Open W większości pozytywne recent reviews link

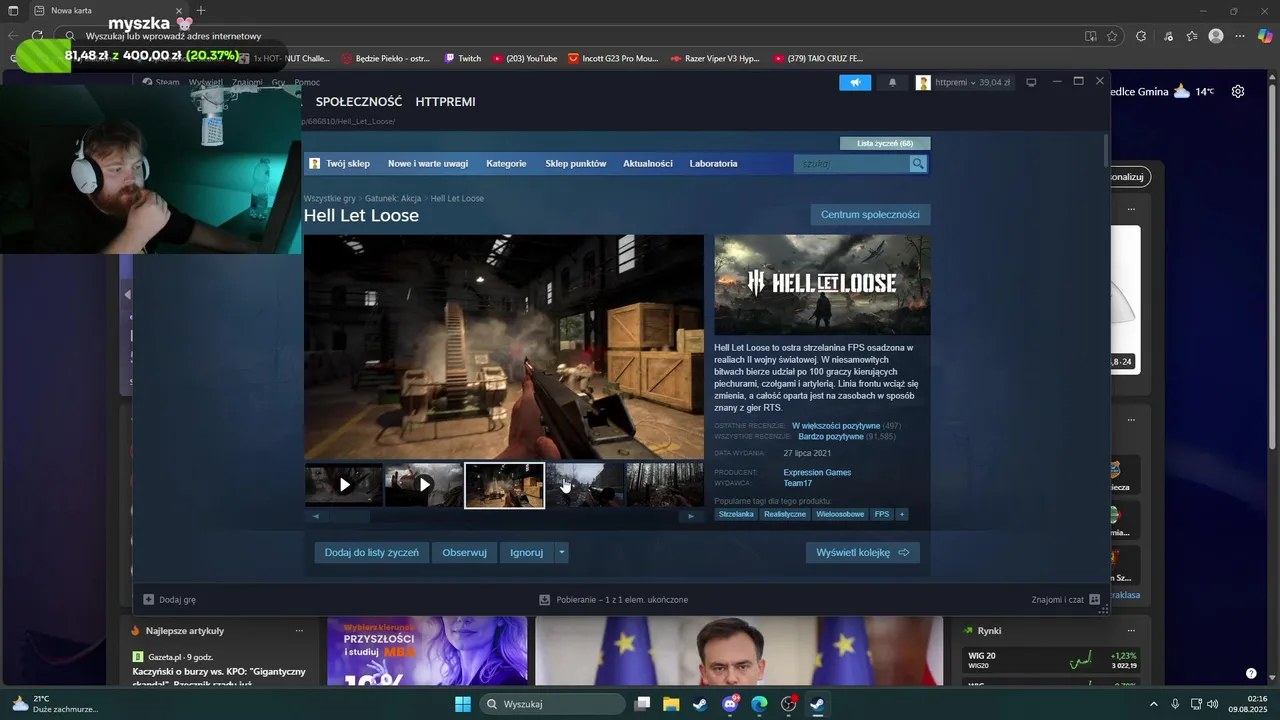836,426
